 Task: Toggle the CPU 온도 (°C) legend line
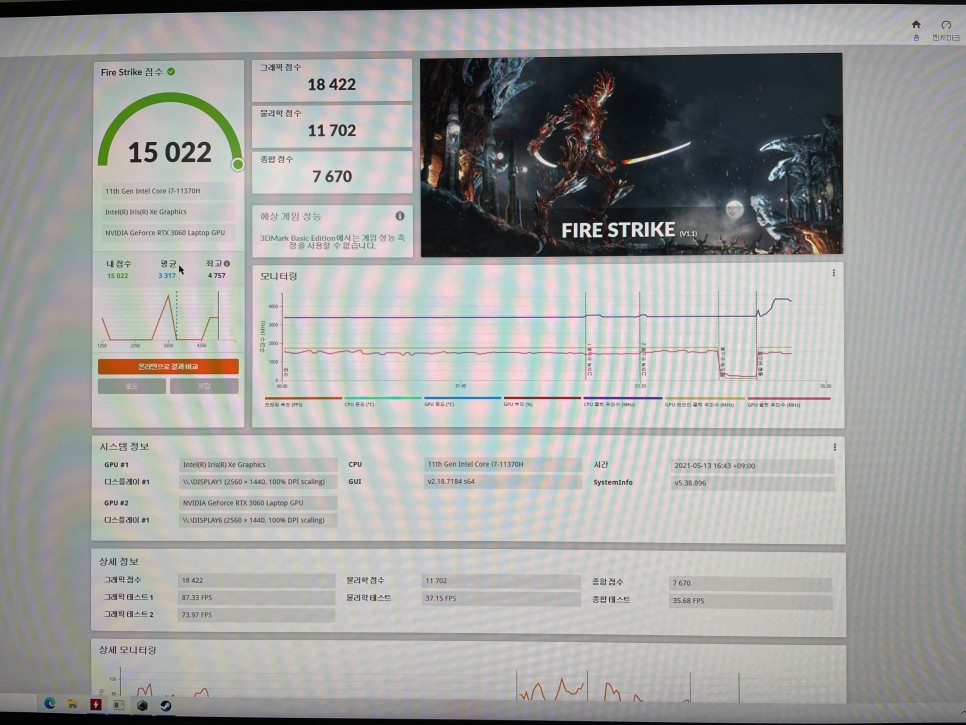click(x=382, y=402)
